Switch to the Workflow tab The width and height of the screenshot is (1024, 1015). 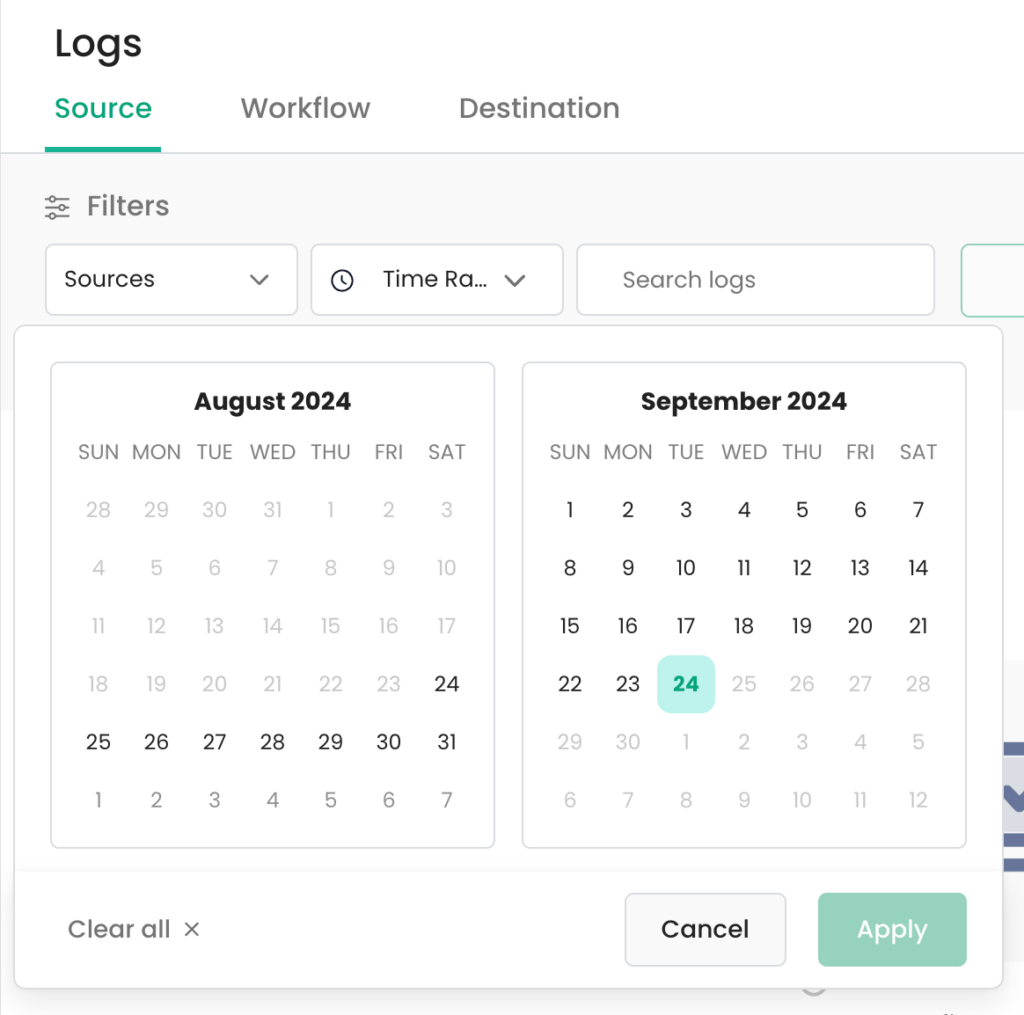[x=305, y=108]
